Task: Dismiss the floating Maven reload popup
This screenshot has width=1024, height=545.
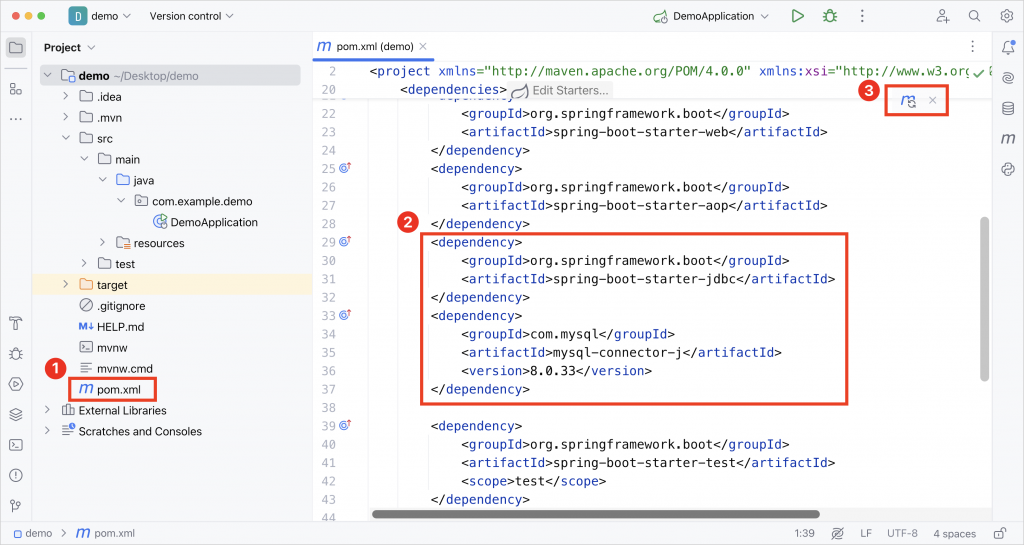Action: pos(933,101)
